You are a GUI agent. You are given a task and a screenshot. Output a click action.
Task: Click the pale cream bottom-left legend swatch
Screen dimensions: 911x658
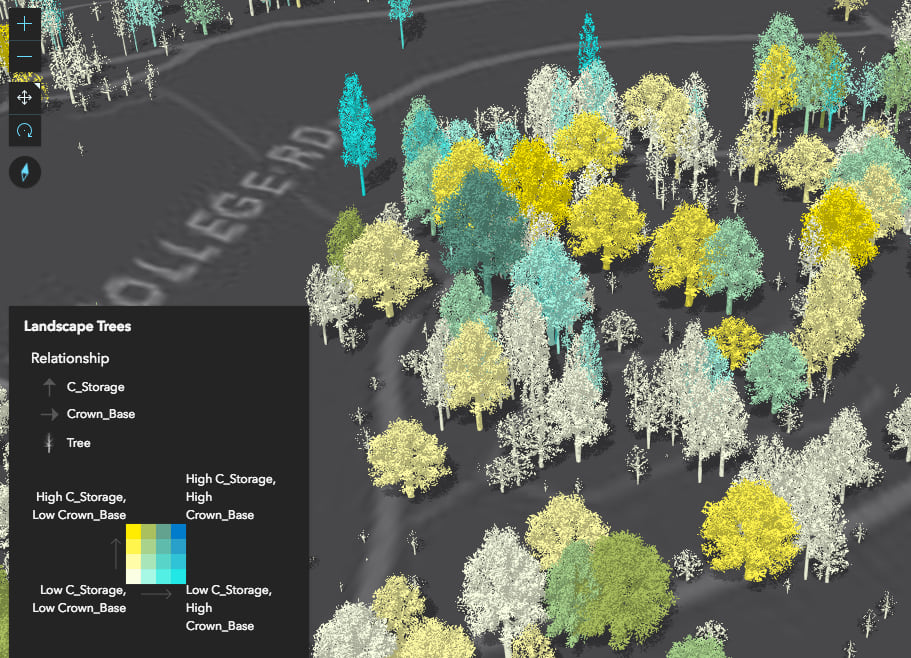134,576
